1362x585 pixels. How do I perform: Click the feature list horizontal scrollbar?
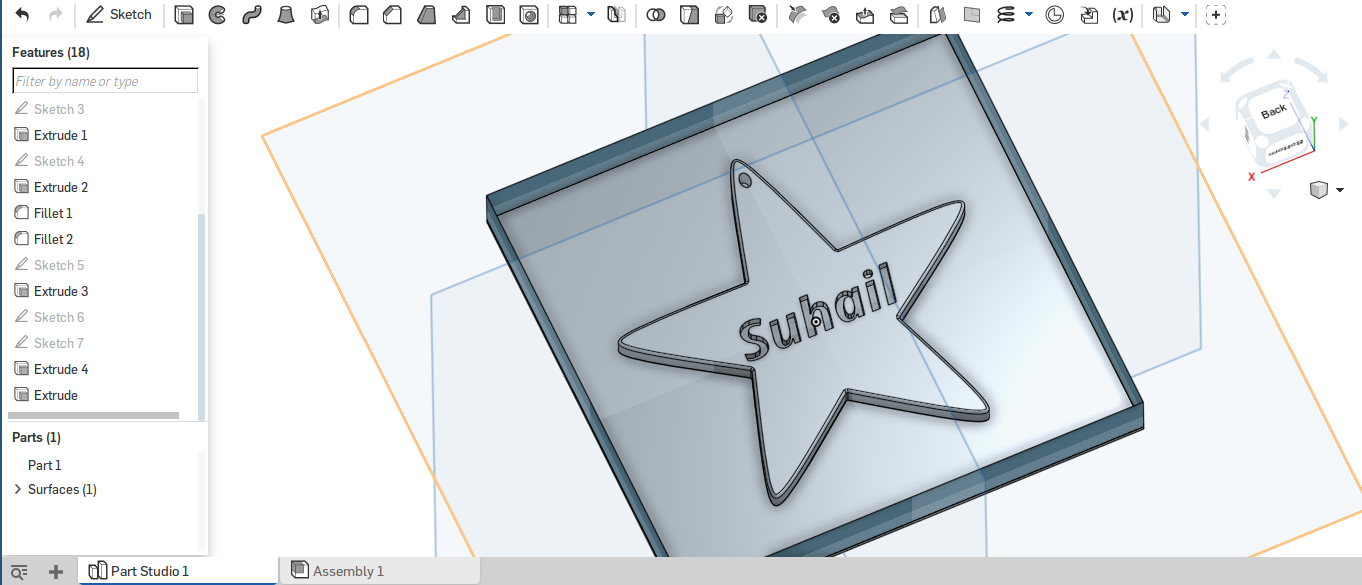(93, 415)
